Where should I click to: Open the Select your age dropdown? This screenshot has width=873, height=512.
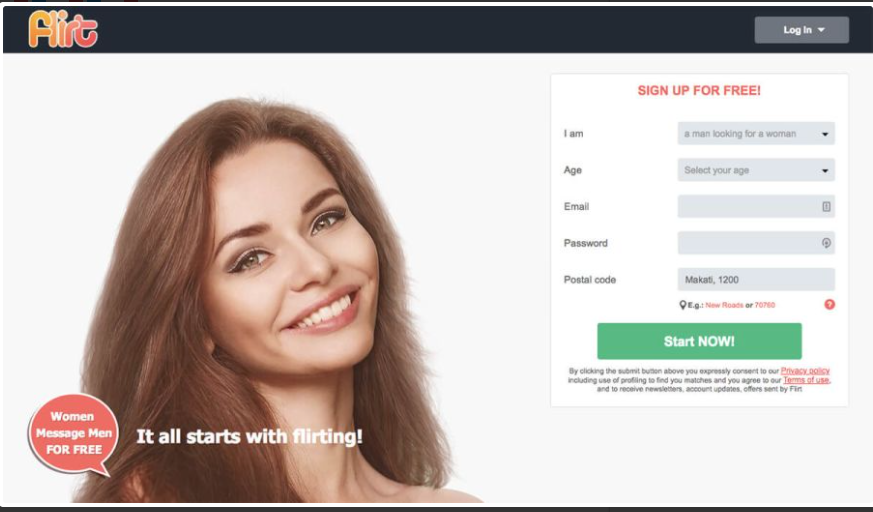756,170
